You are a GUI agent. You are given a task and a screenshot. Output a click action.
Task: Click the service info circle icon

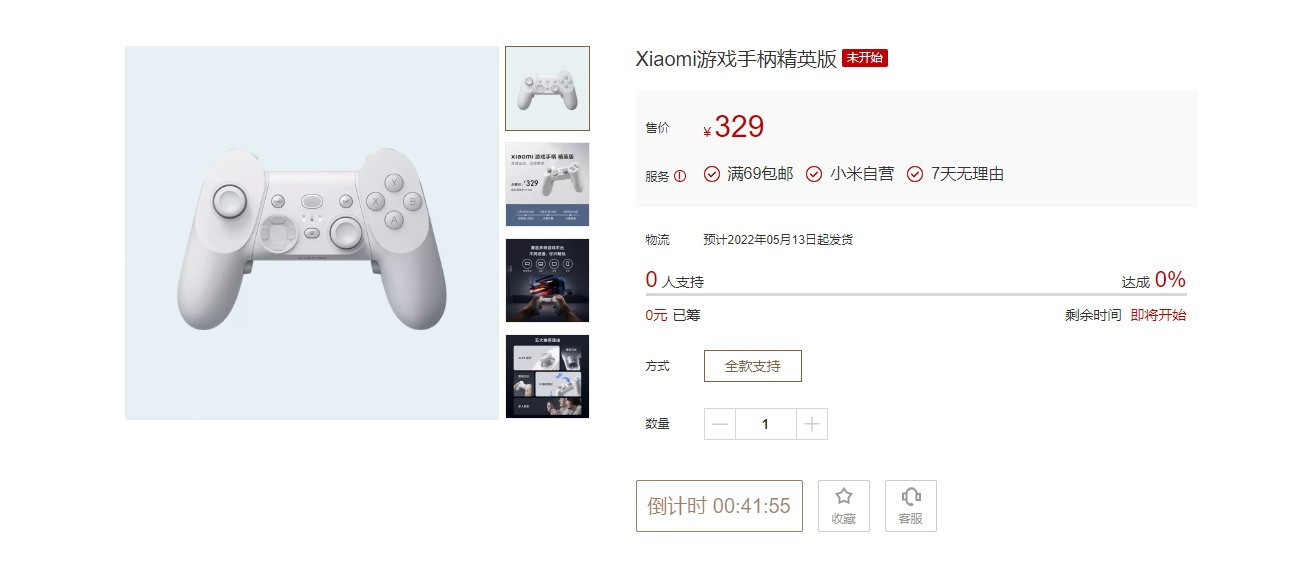(680, 176)
